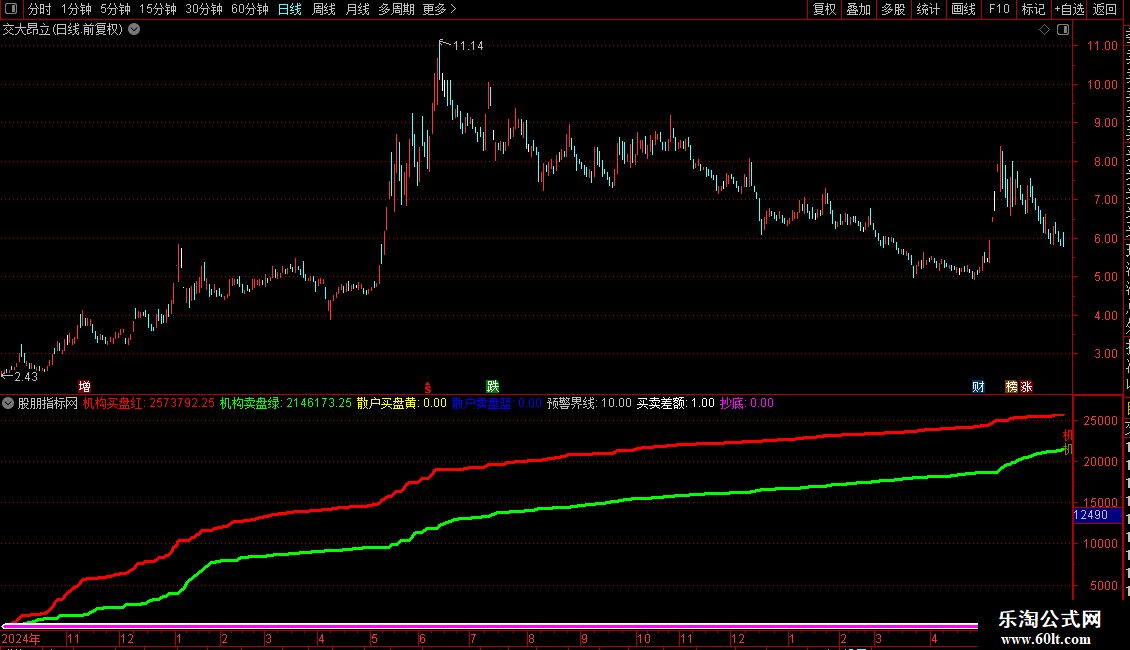Click the 返回 back button
Screen dimensions: 1130x650
click(1104, 9)
